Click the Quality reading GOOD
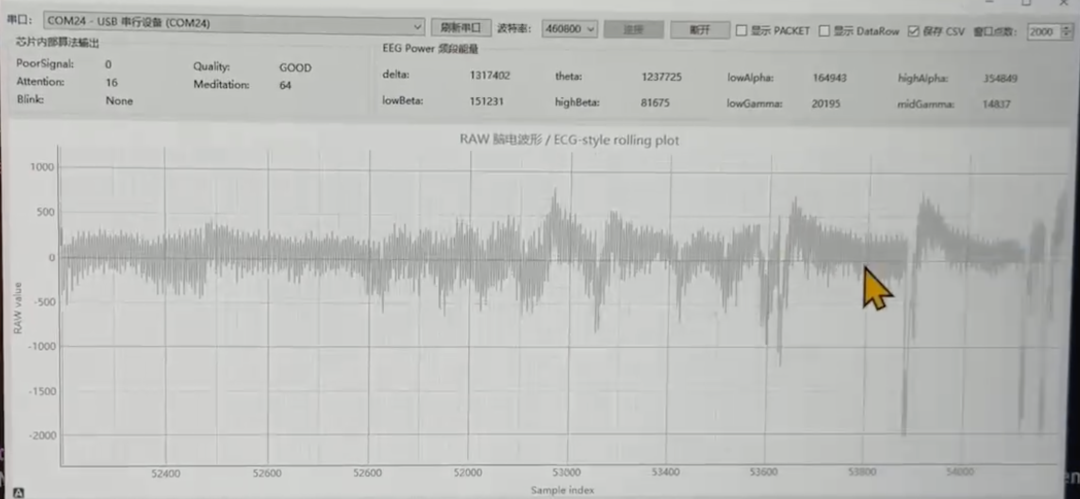The width and height of the screenshot is (1080, 499). coord(295,68)
